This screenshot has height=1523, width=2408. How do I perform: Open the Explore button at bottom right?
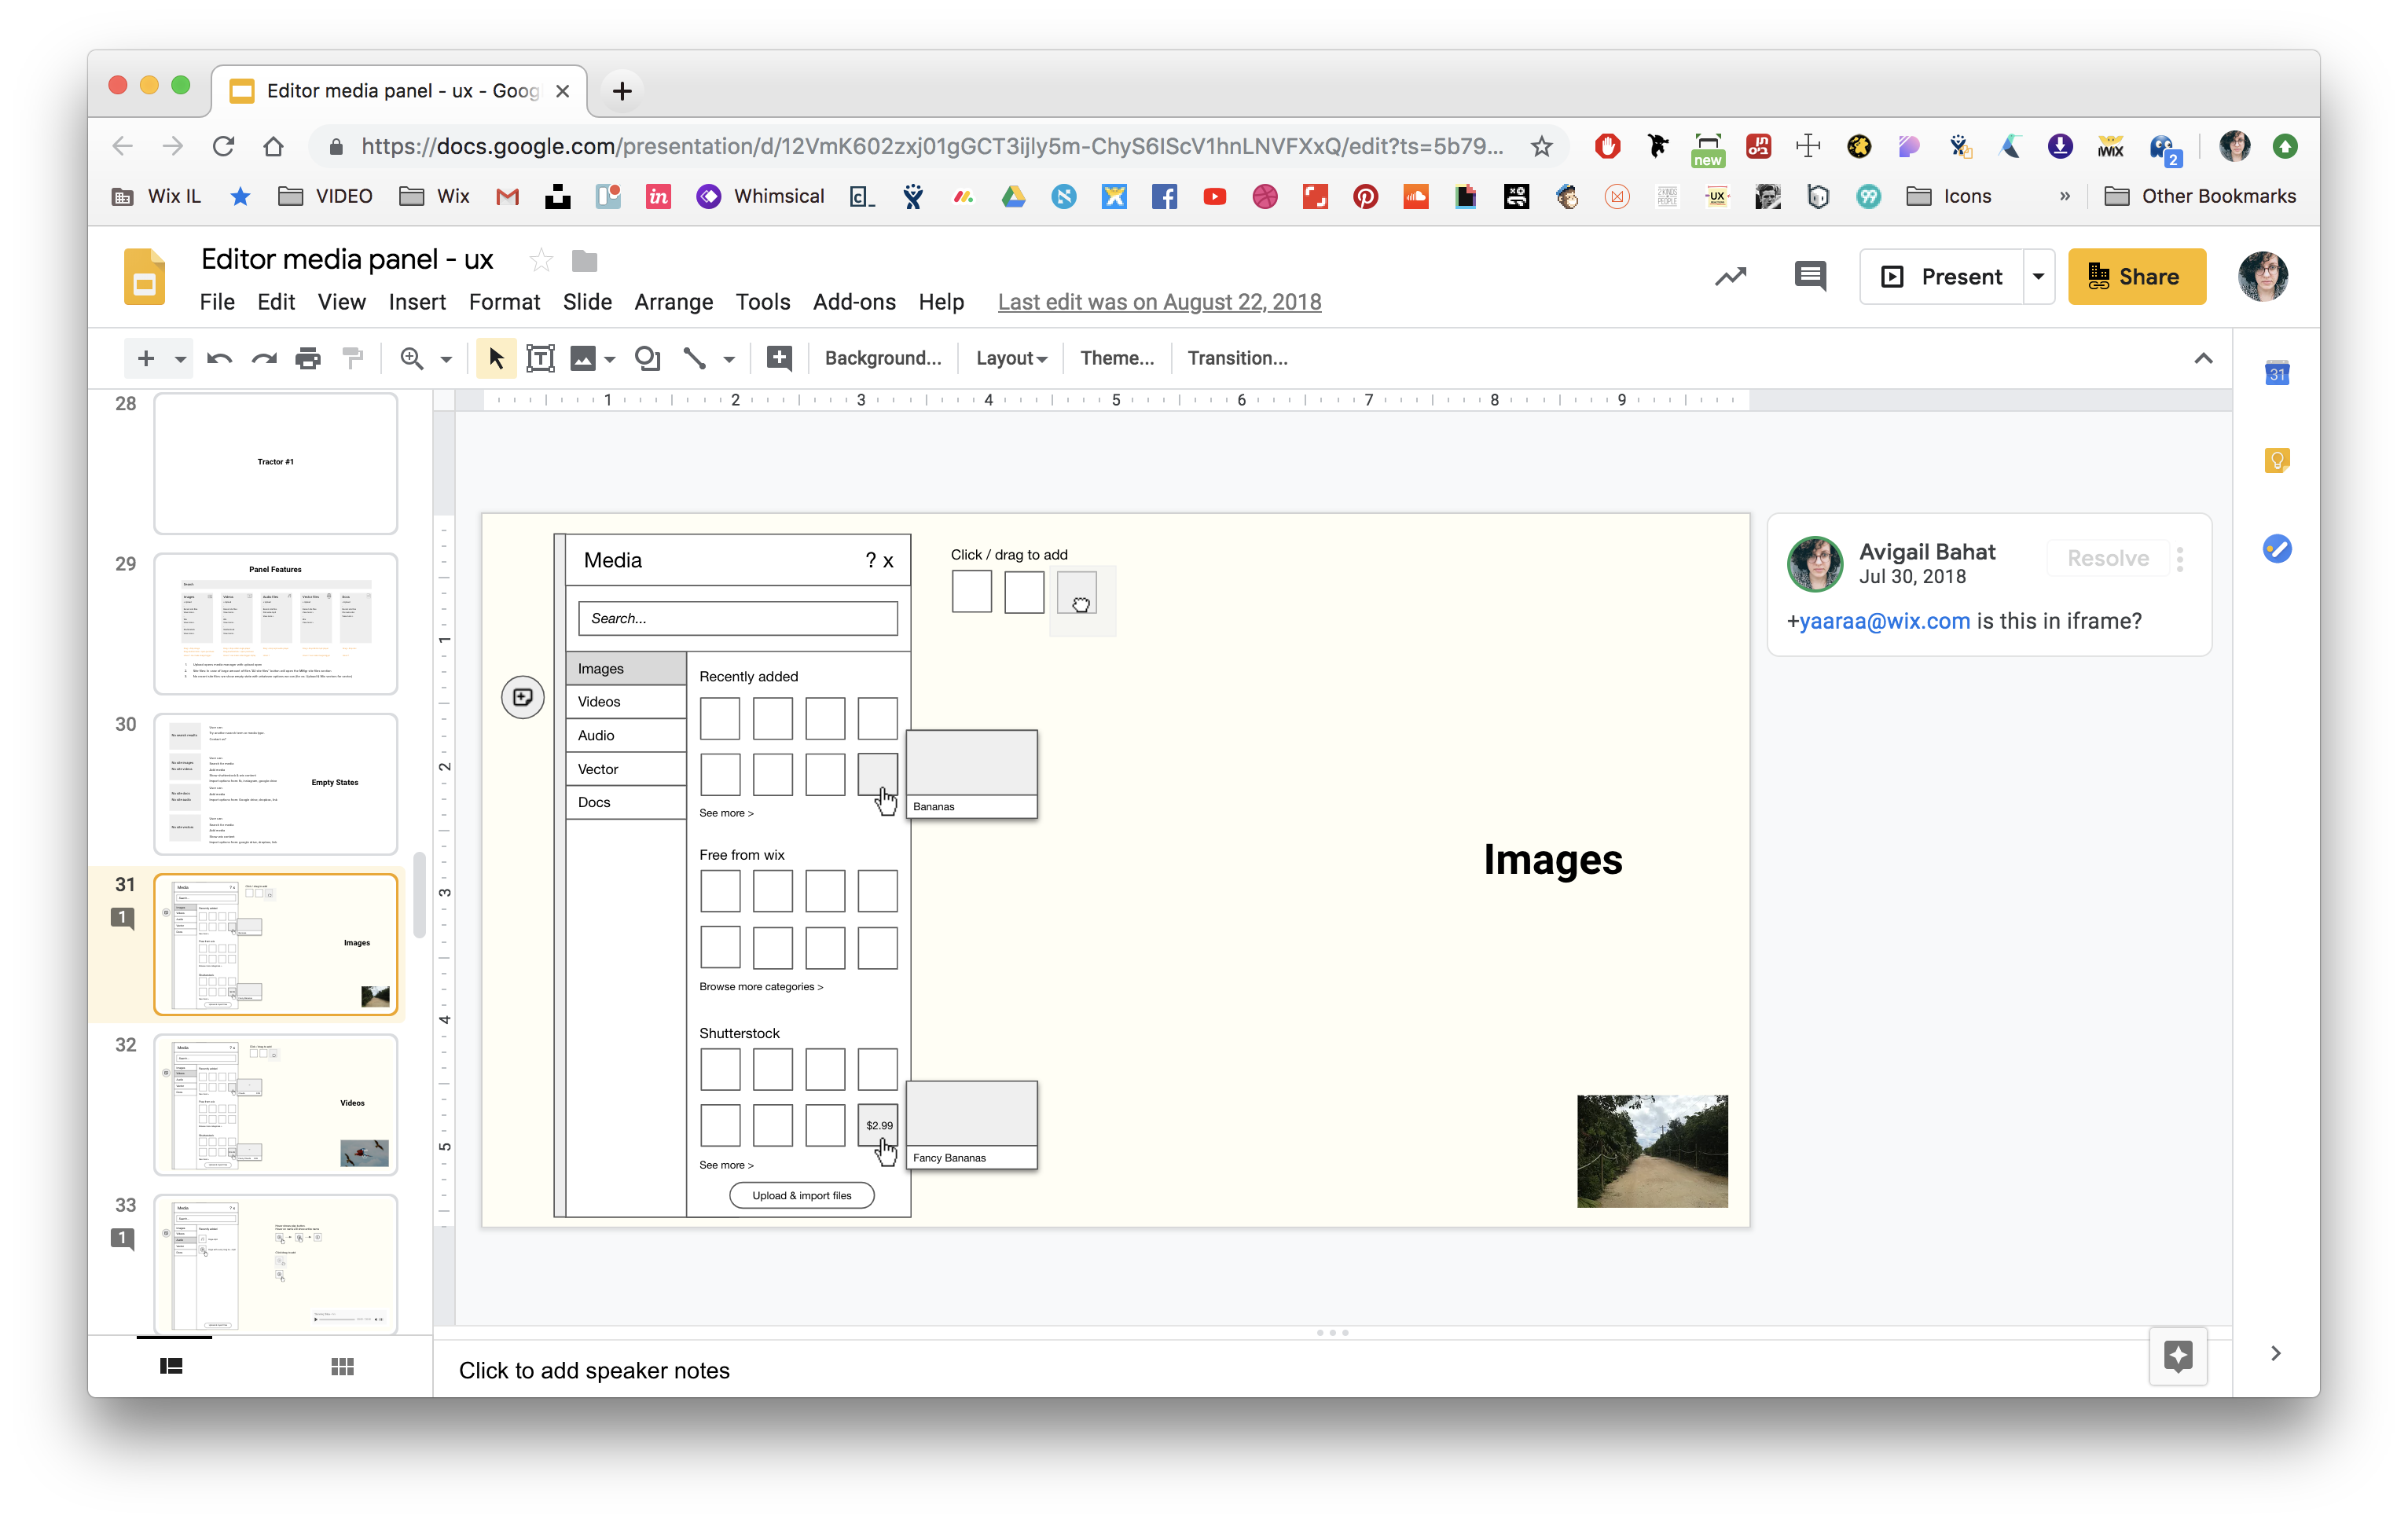[2178, 1356]
